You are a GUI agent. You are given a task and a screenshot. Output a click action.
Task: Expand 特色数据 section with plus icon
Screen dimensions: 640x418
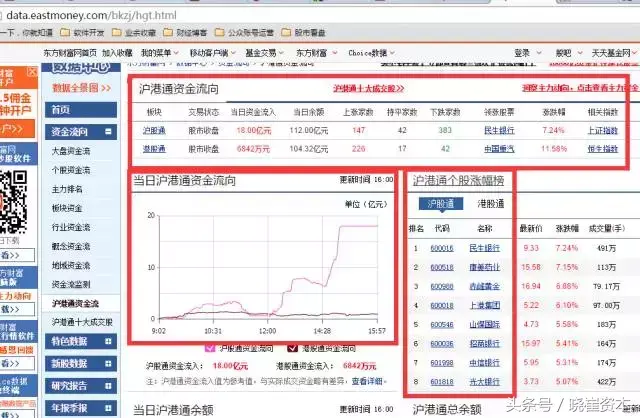[x=108, y=341]
